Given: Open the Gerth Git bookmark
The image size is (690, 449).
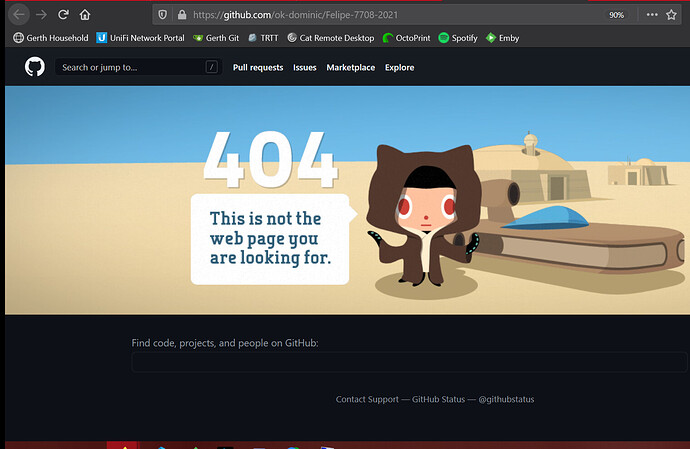Looking at the screenshot, I should pyautogui.click(x=216, y=38).
